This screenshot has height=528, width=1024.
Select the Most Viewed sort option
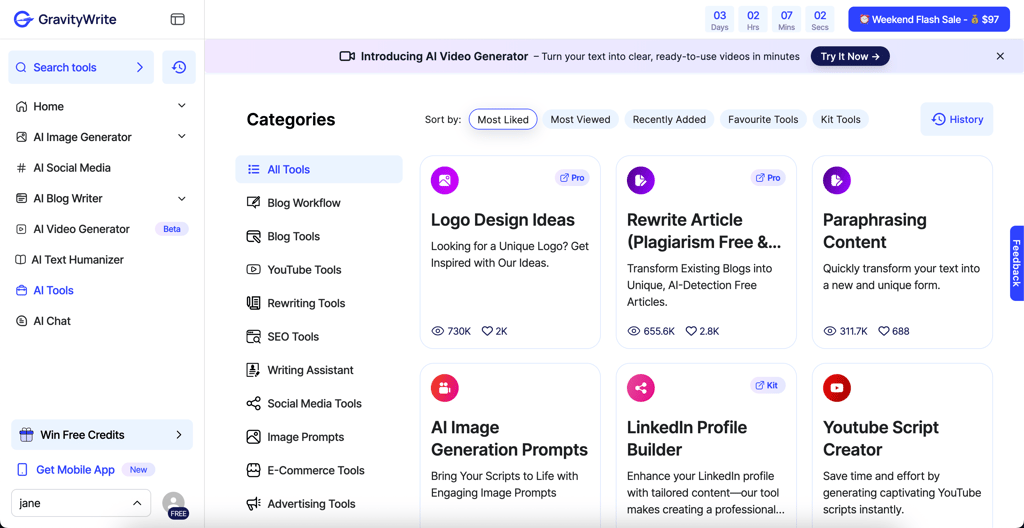point(580,120)
